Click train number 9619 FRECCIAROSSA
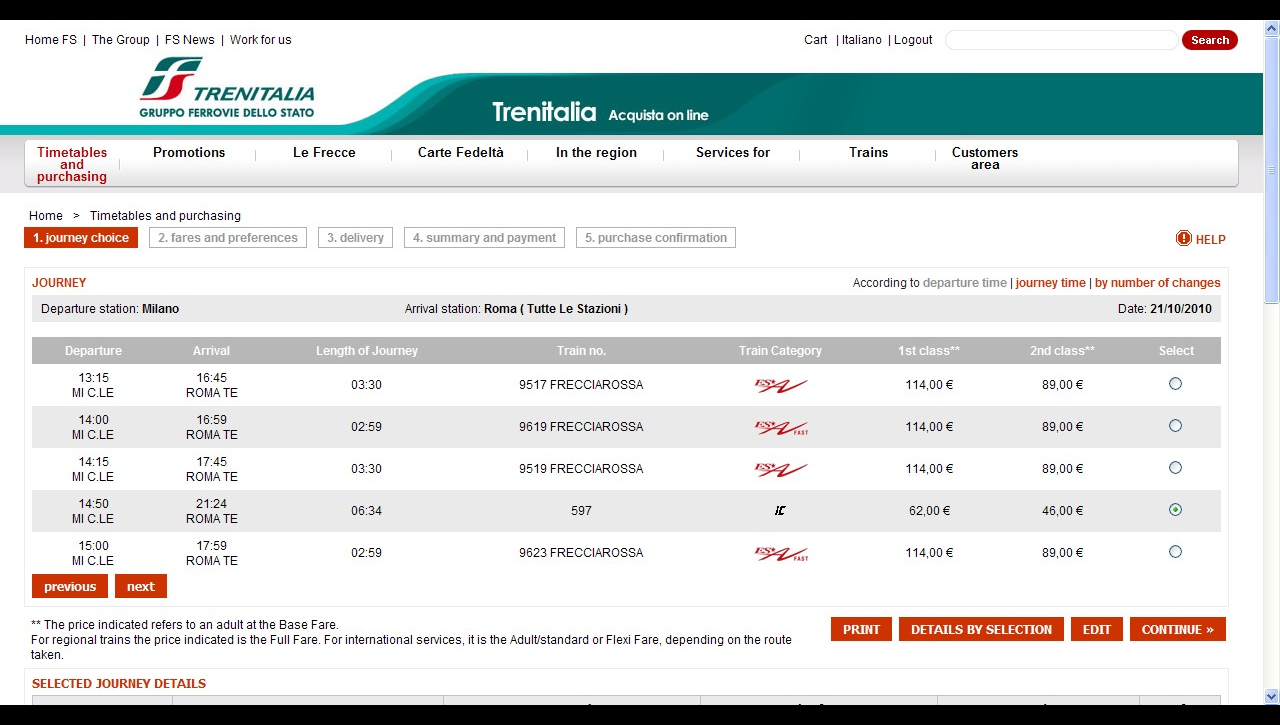 point(581,427)
